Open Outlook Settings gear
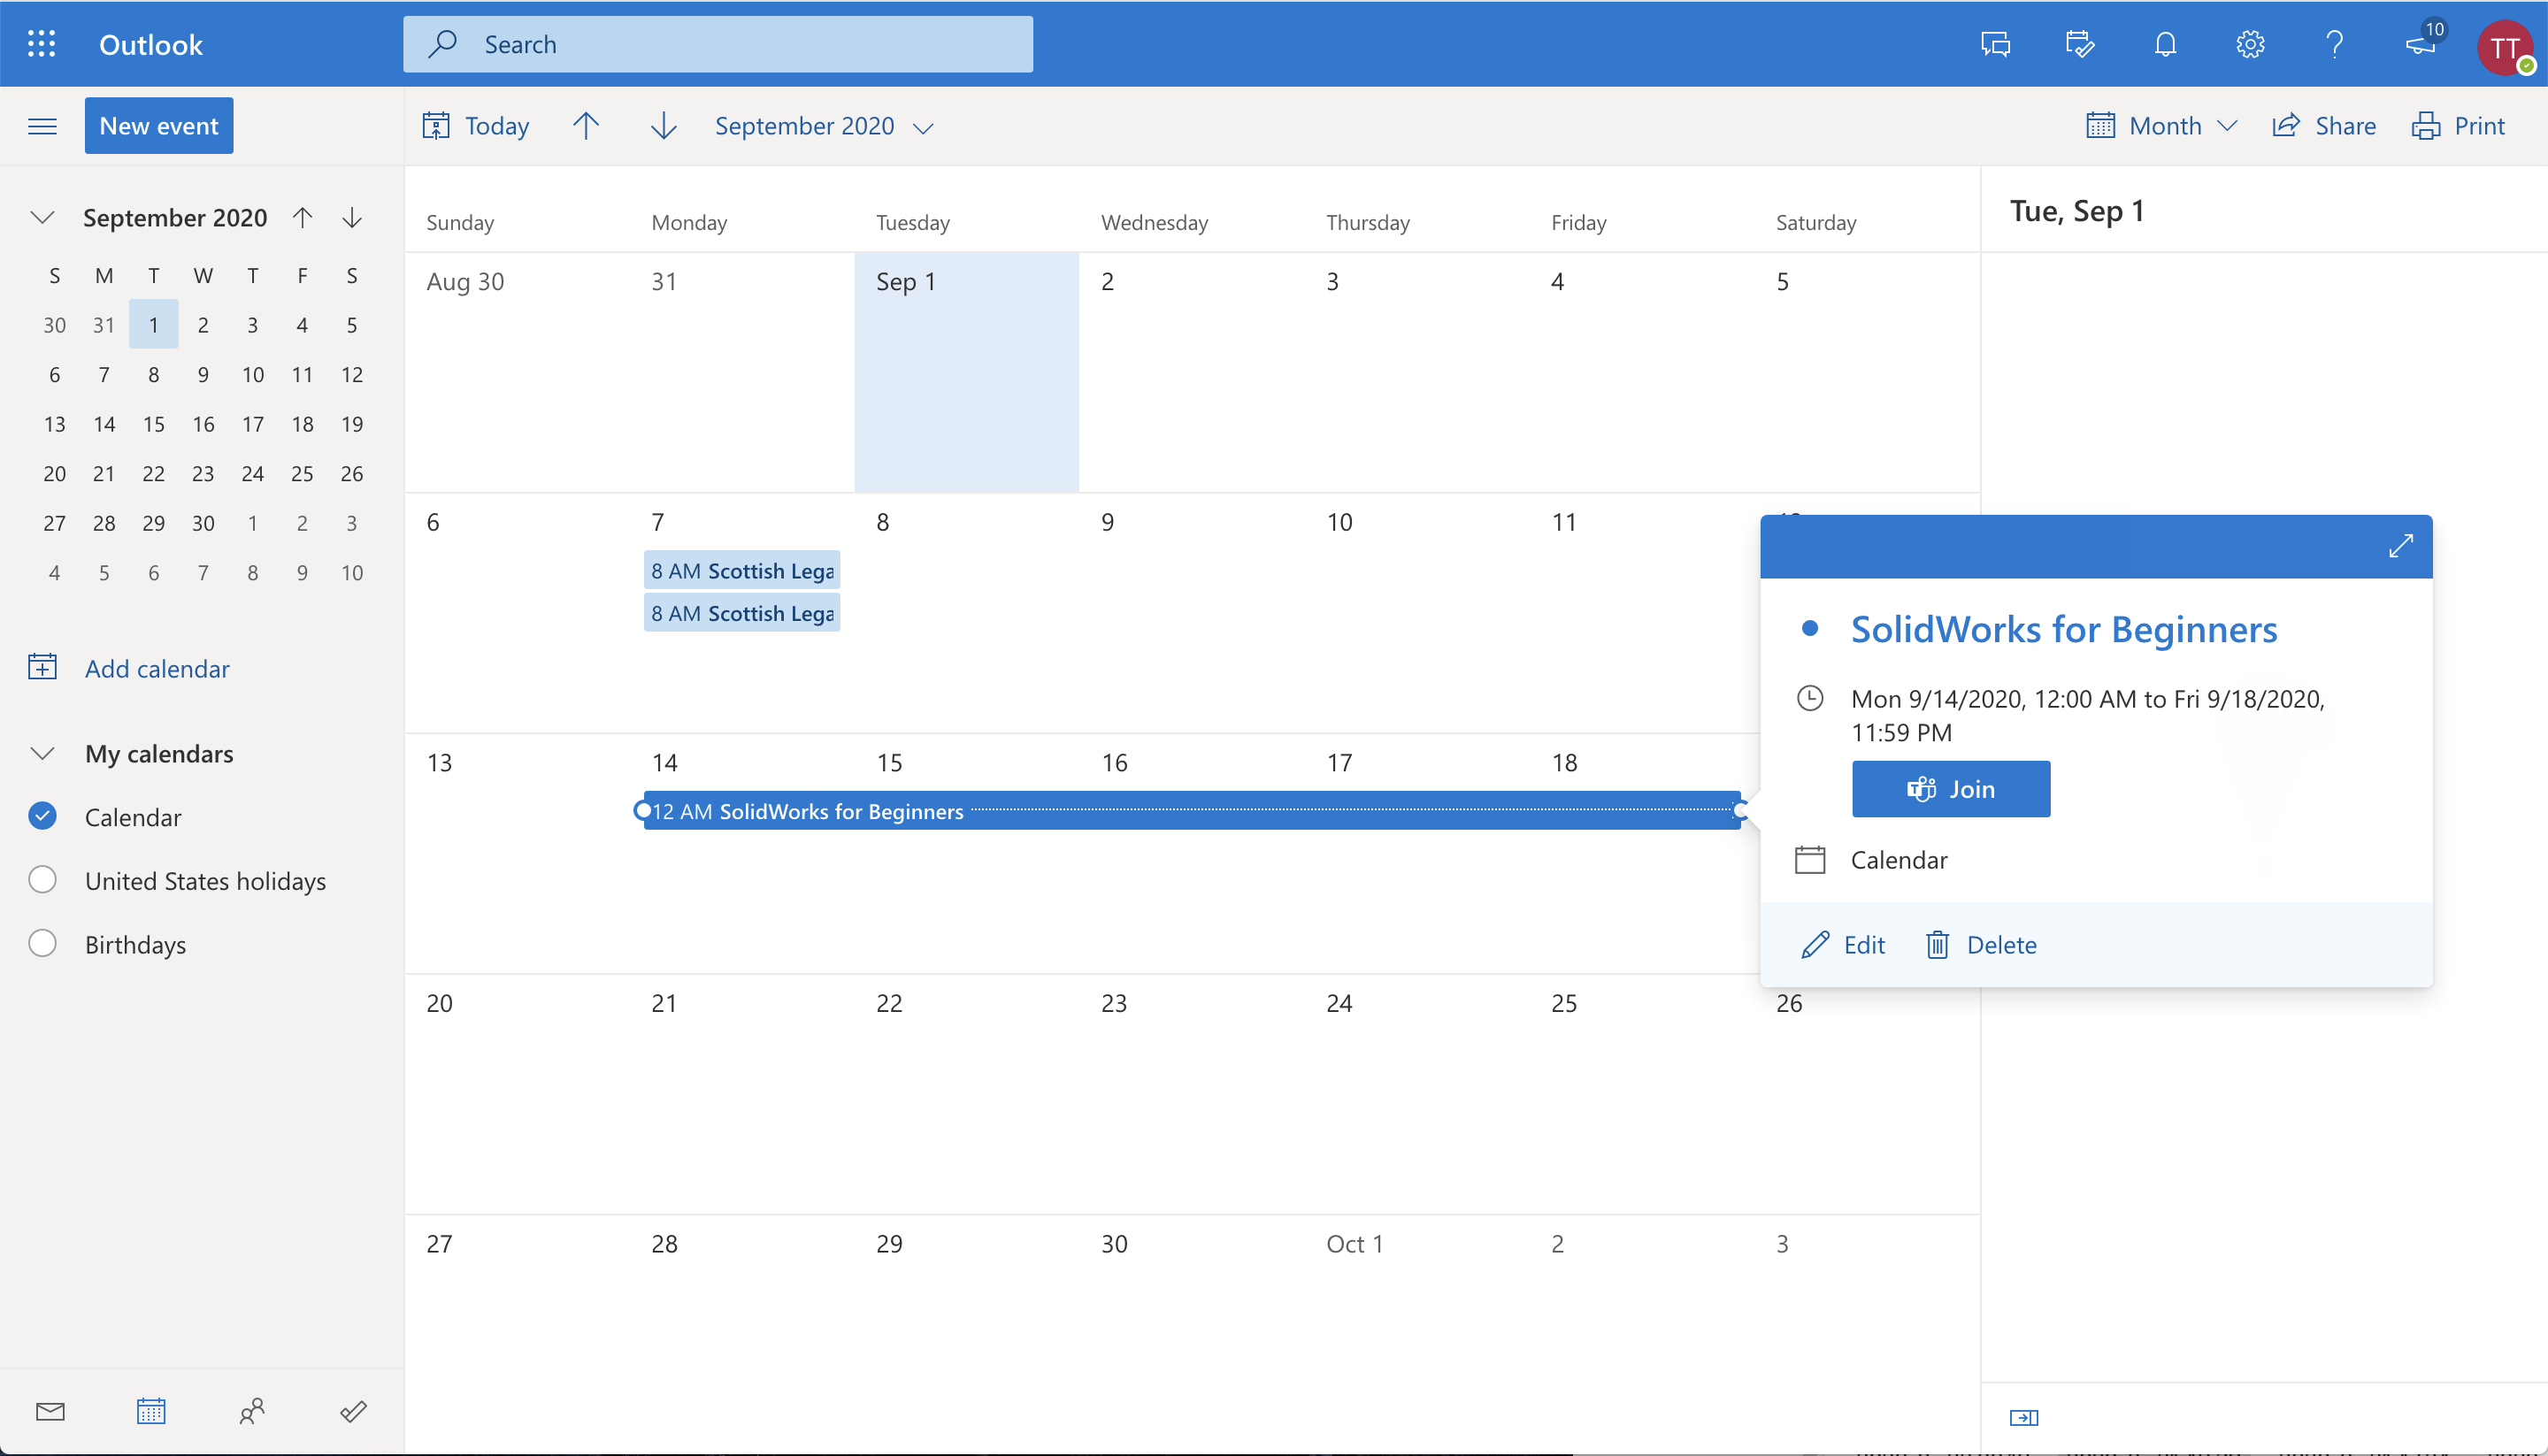This screenshot has height=1456, width=2548. tap(2250, 43)
